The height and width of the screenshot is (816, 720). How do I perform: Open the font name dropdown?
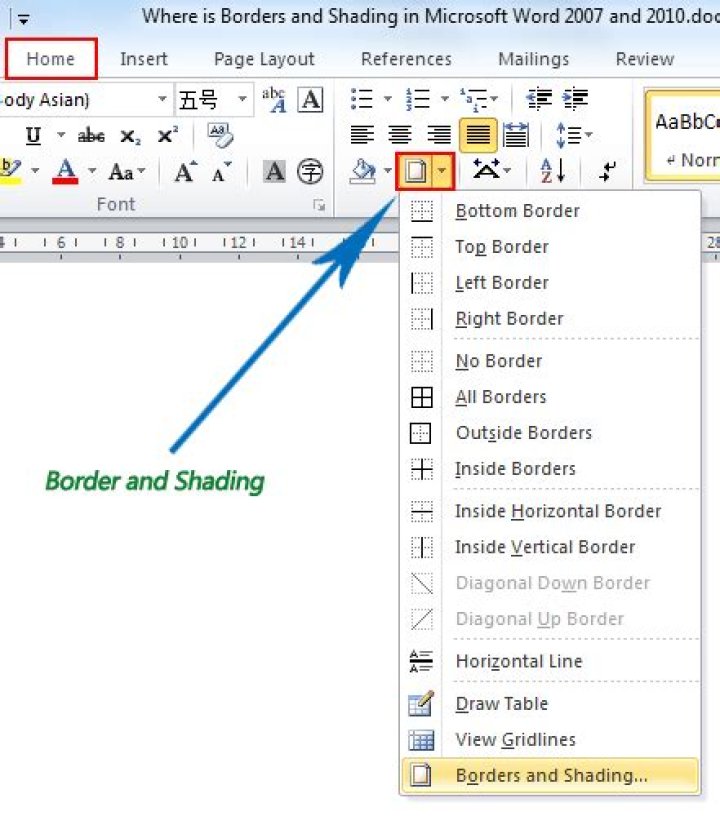(162, 98)
